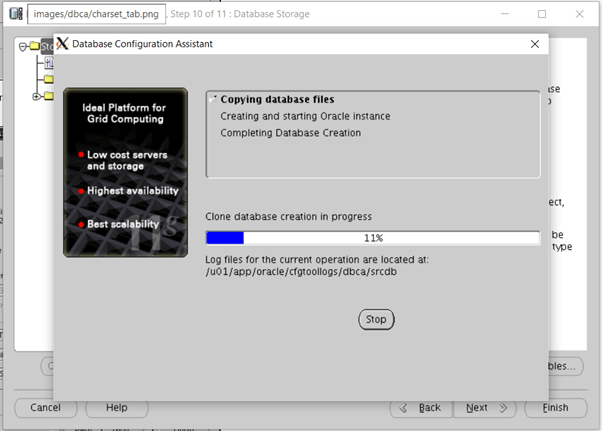Image resolution: width=602 pixels, height=431 pixels.
Task: Click the second folder icon in tree
Action: tap(47, 79)
